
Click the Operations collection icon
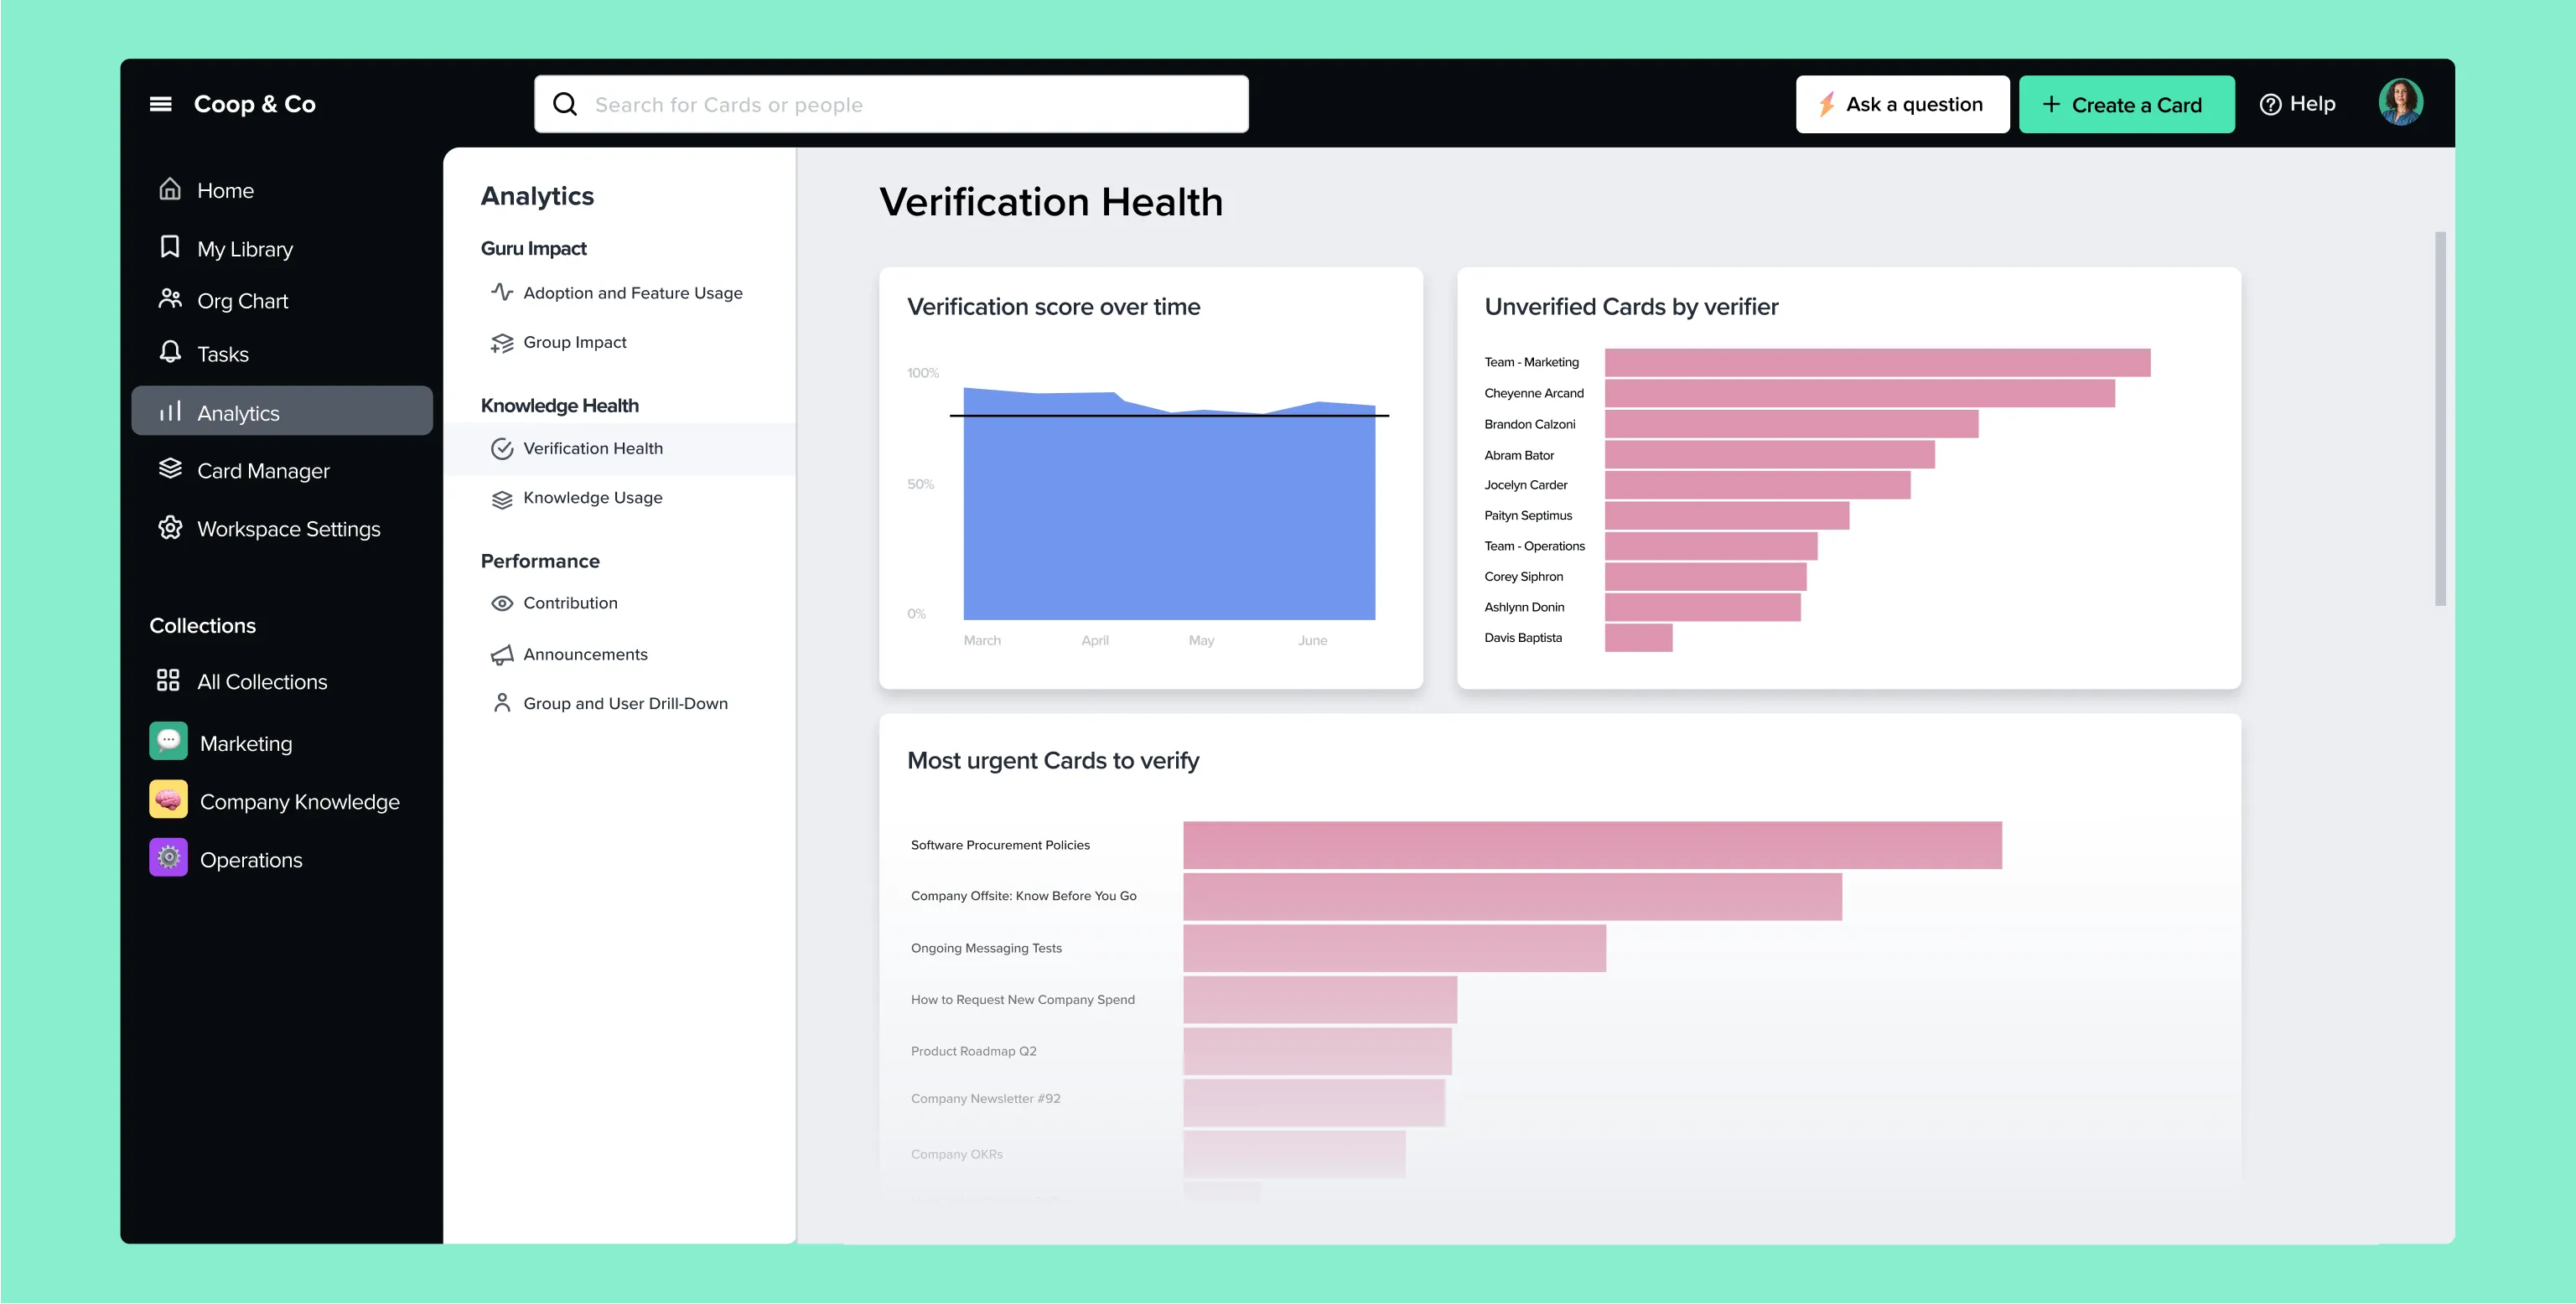(168, 857)
